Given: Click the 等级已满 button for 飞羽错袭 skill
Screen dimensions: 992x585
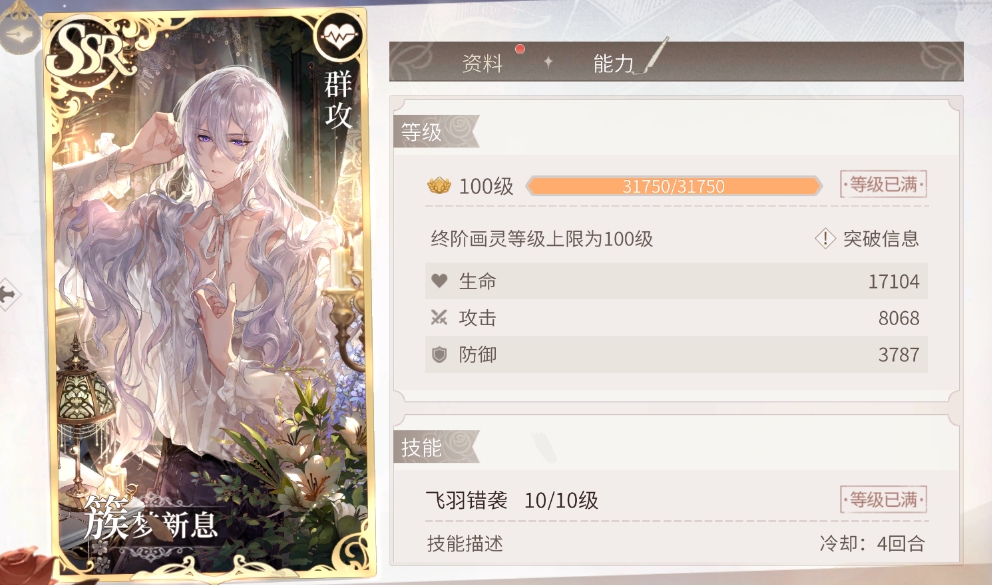Looking at the screenshot, I should (x=883, y=500).
